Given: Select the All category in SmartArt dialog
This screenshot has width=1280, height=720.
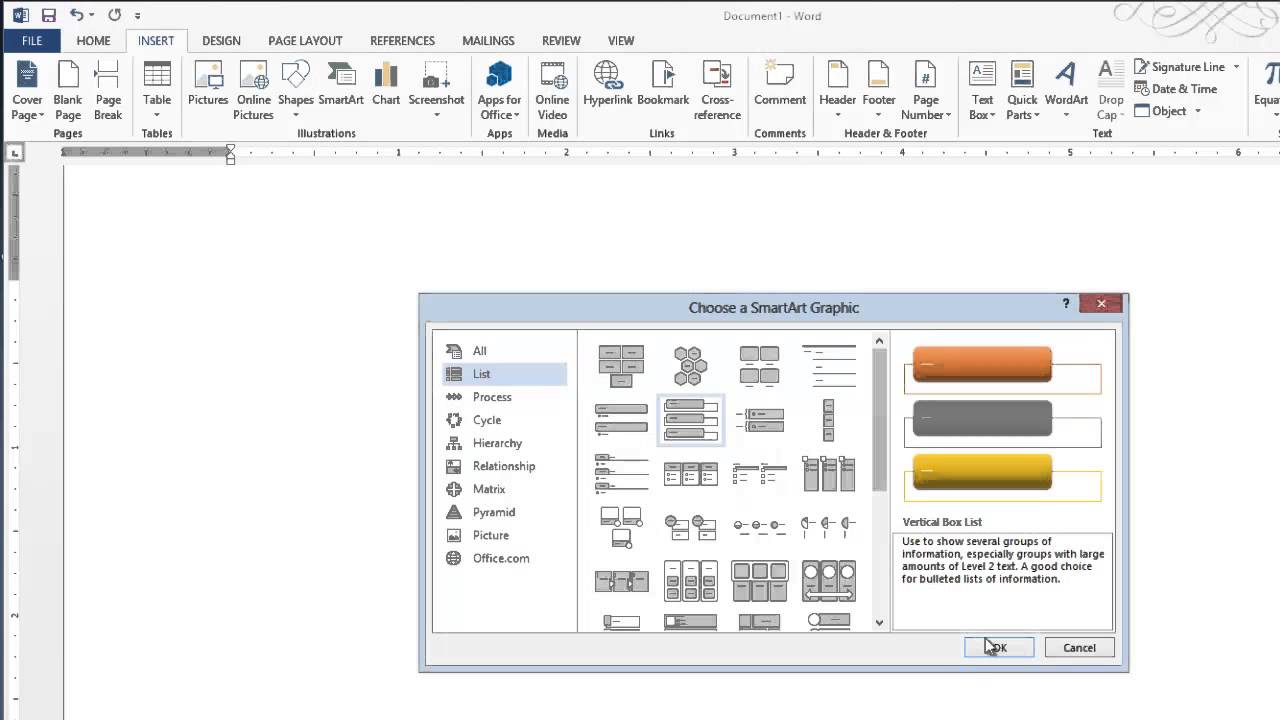Looking at the screenshot, I should (504, 351).
